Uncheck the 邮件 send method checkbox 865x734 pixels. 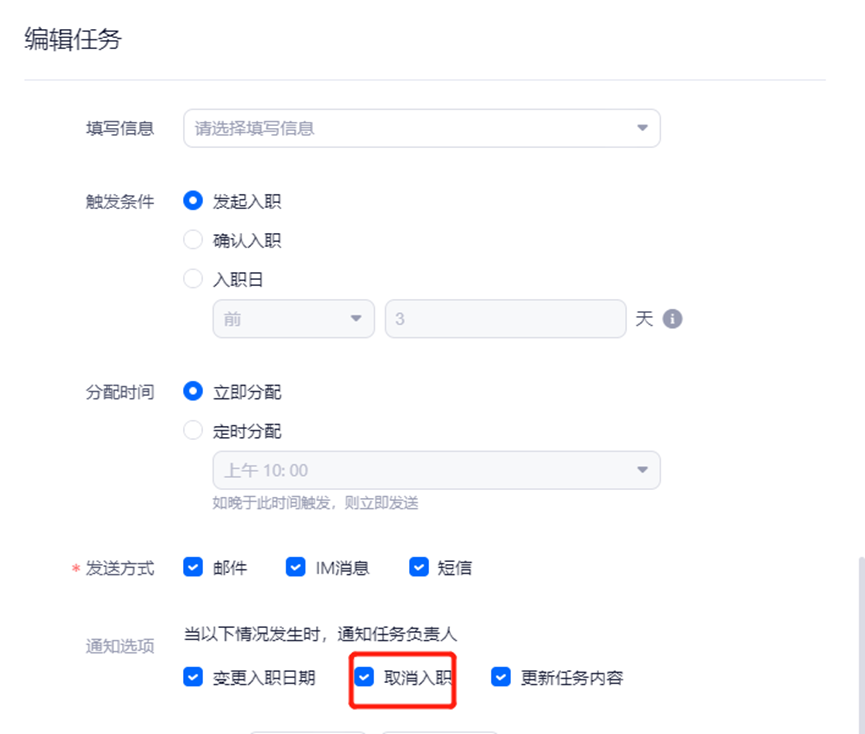point(193,567)
